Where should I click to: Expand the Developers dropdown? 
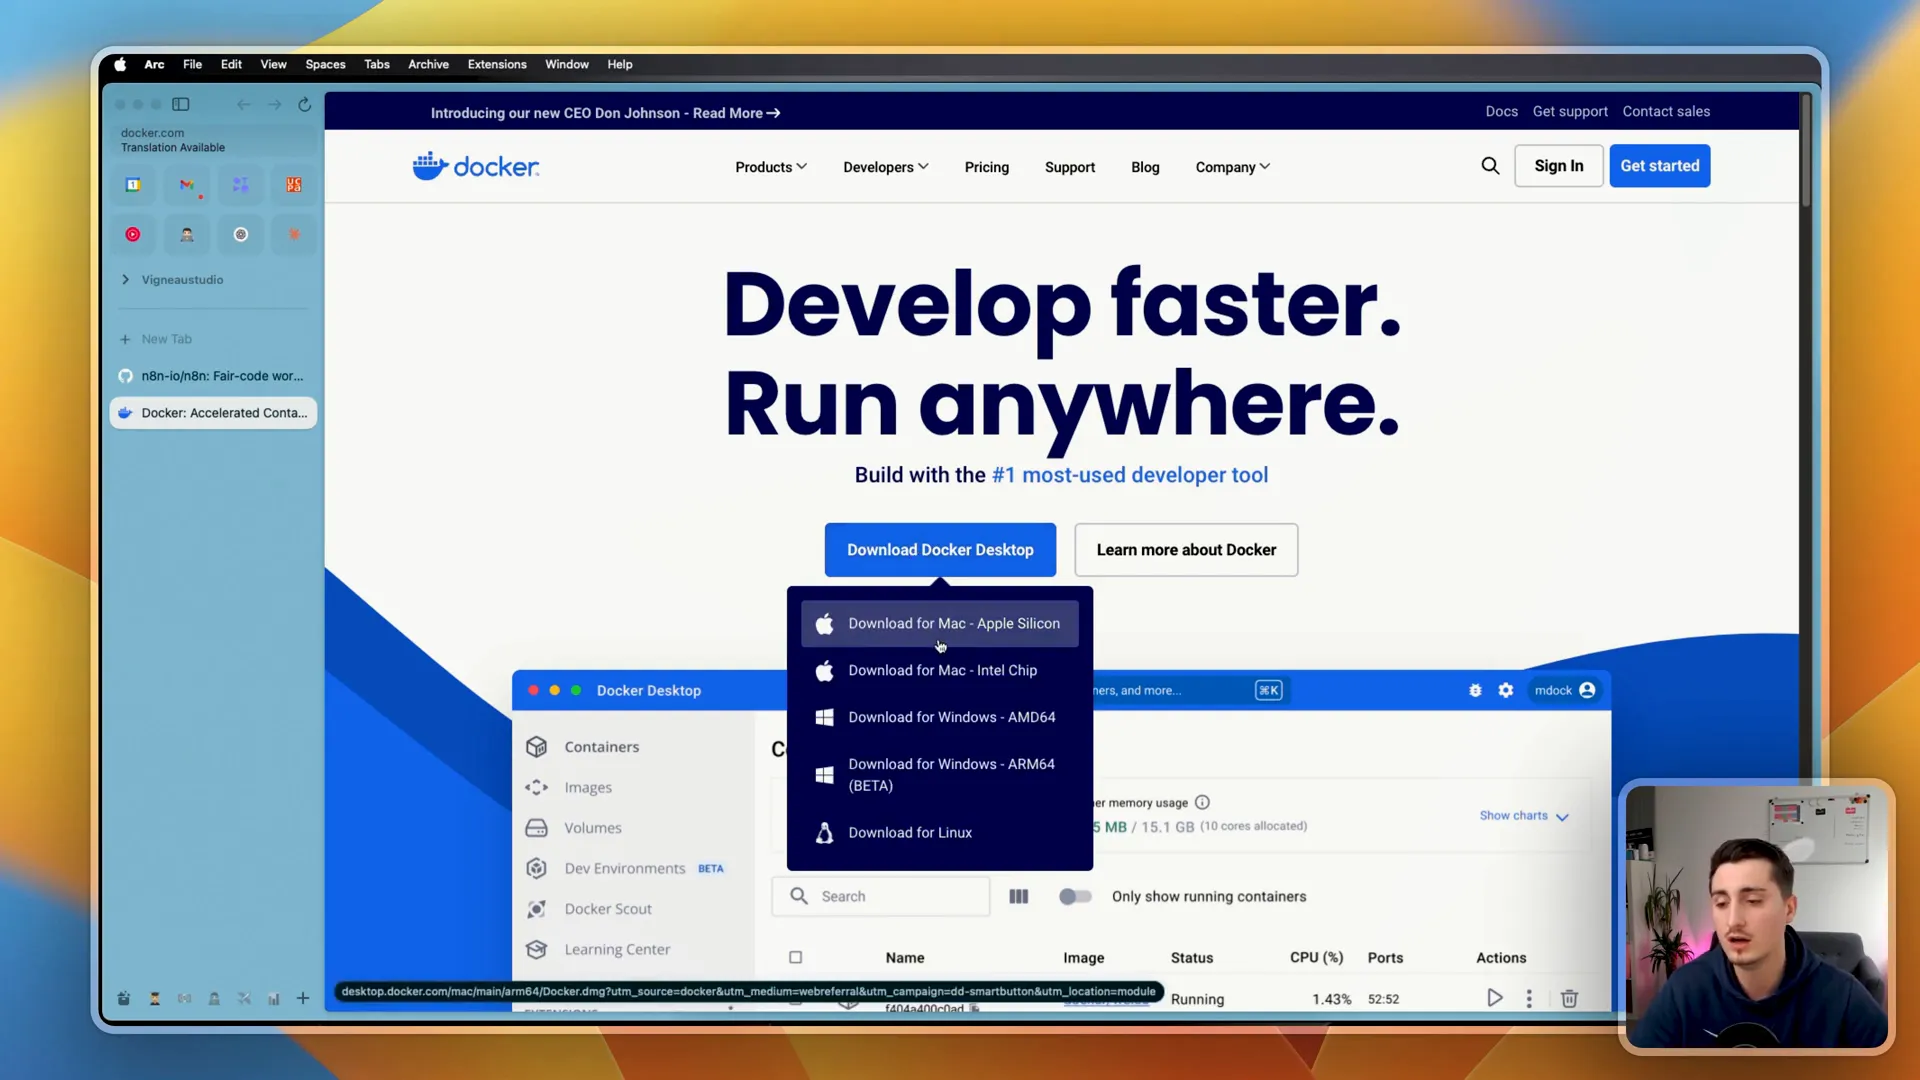point(886,167)
